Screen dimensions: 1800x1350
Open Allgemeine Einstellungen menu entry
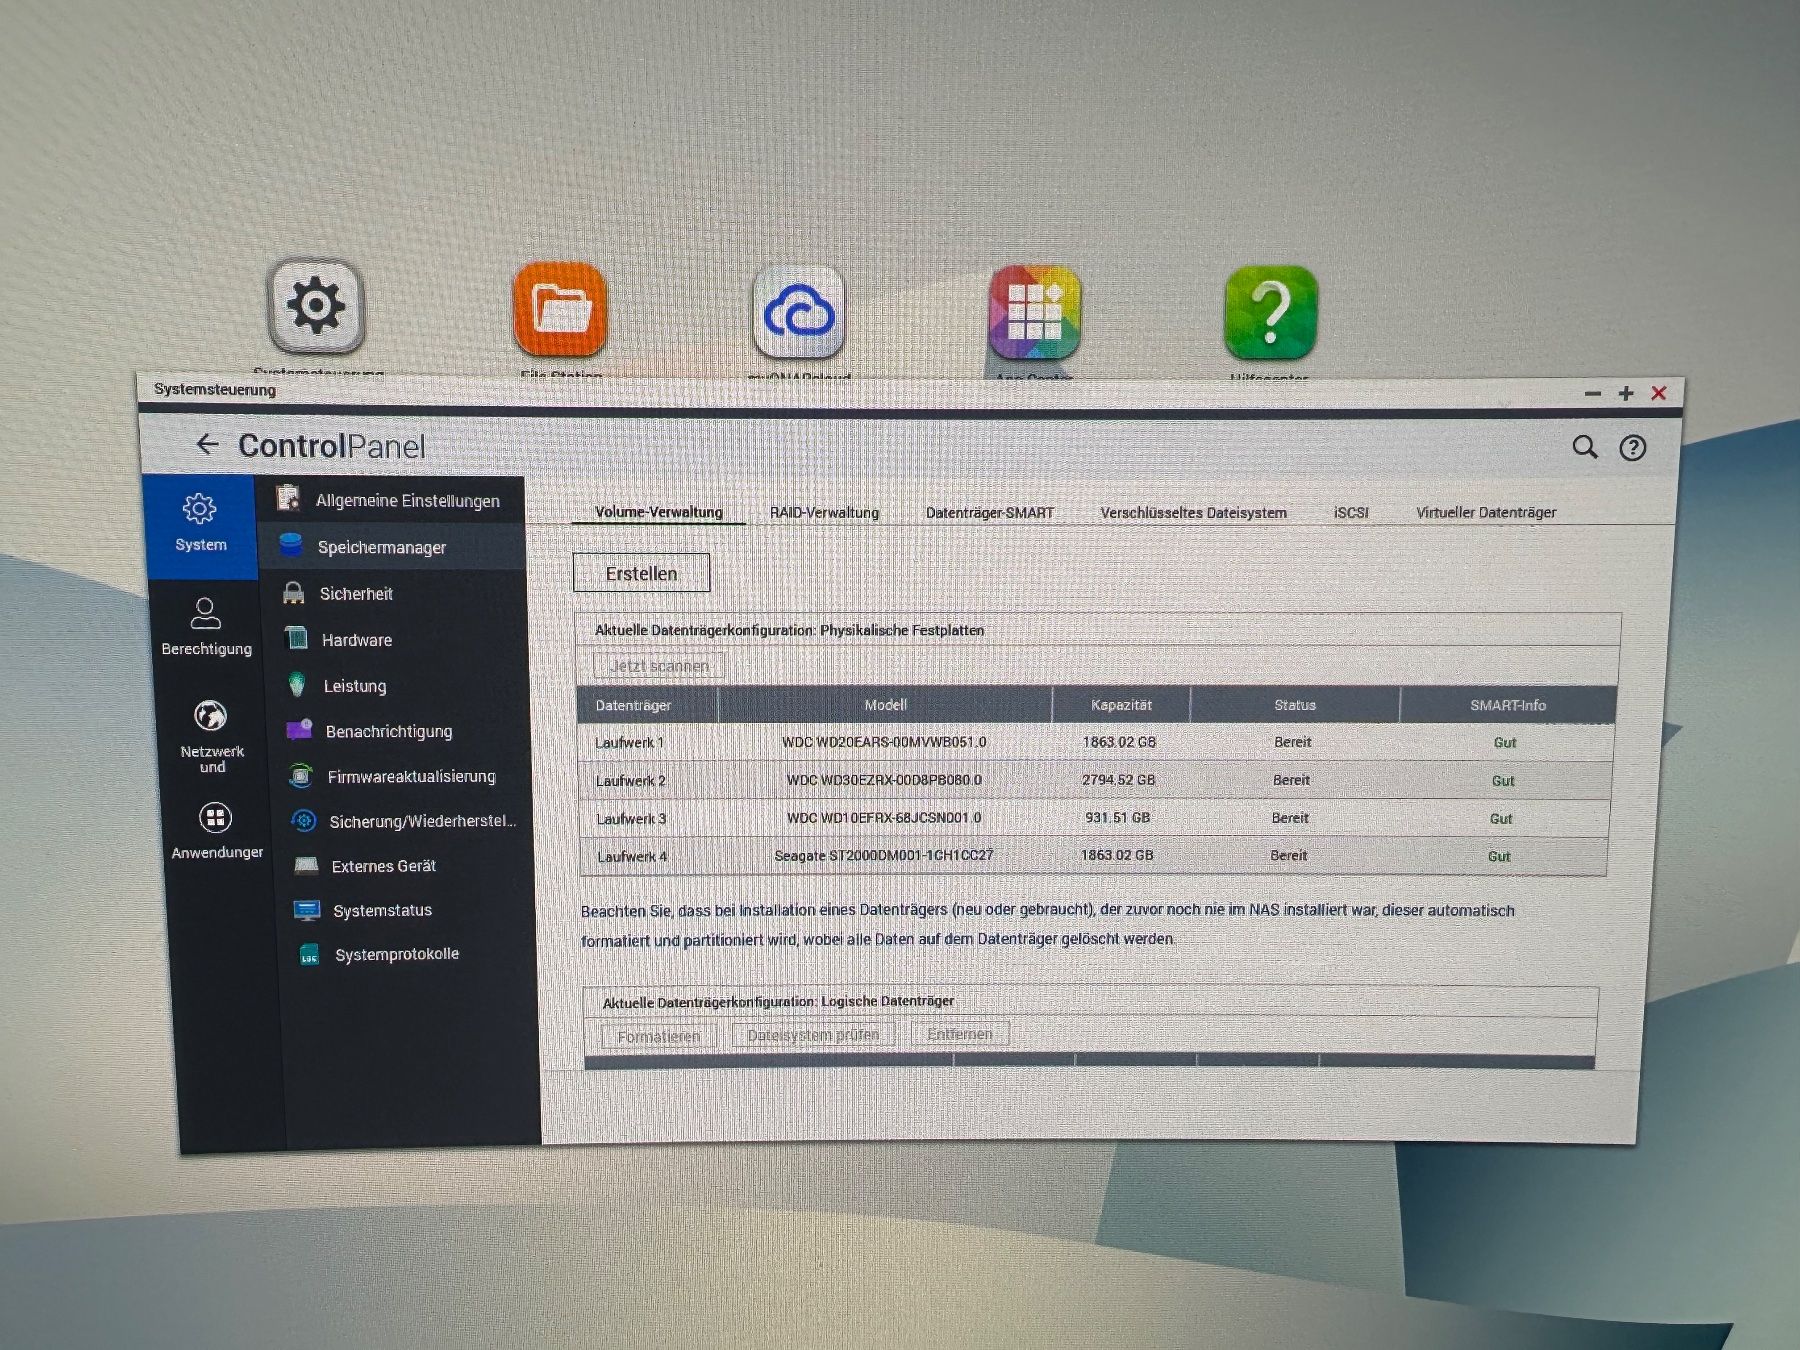coord(392,500)
